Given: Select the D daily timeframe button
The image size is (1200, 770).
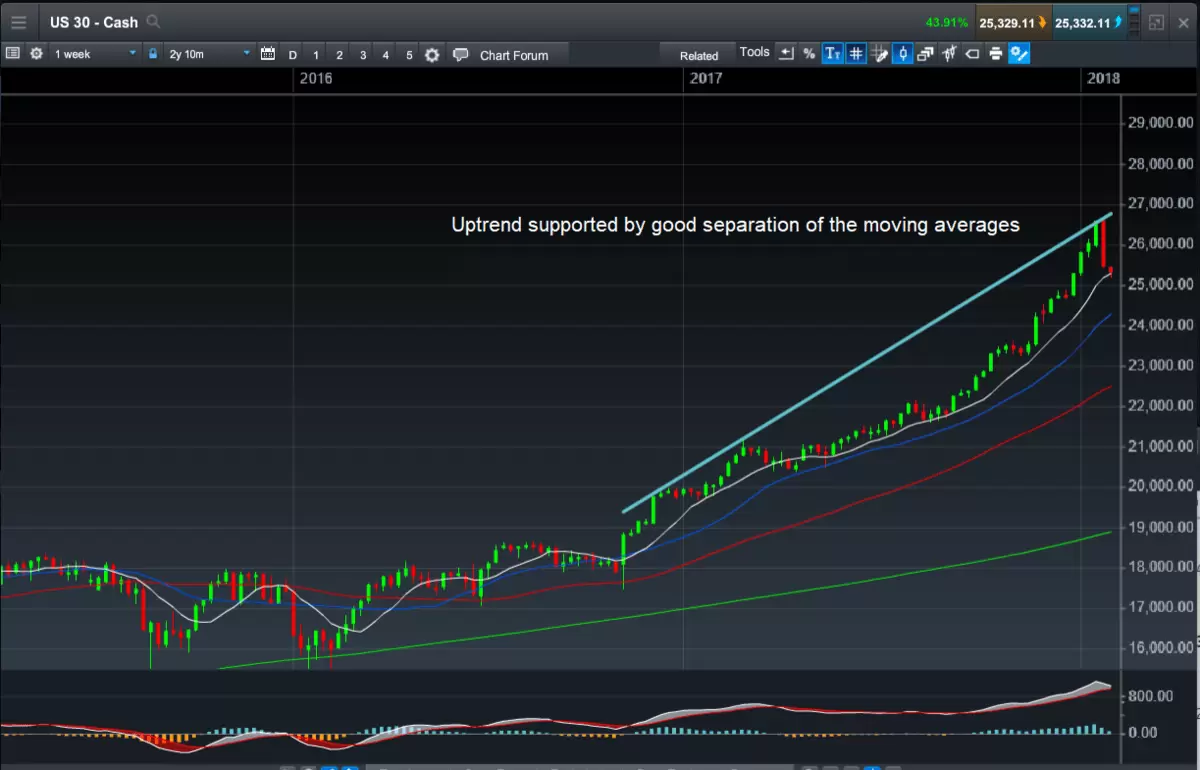Looking at the screenshot, I should 291,55.
